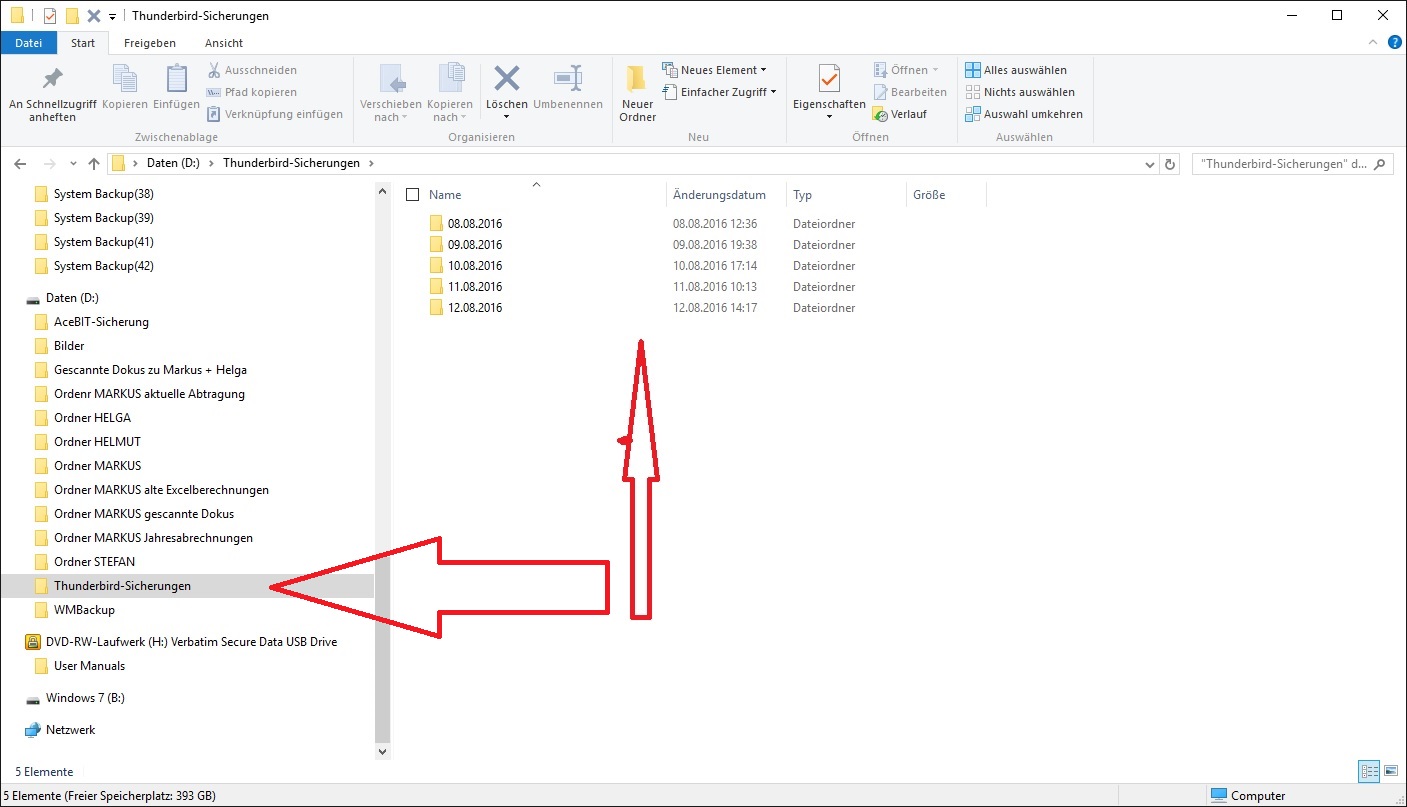Select folder 10.08.2016
This screenshot has height=807, width=1407.
[x=475, y=266]
